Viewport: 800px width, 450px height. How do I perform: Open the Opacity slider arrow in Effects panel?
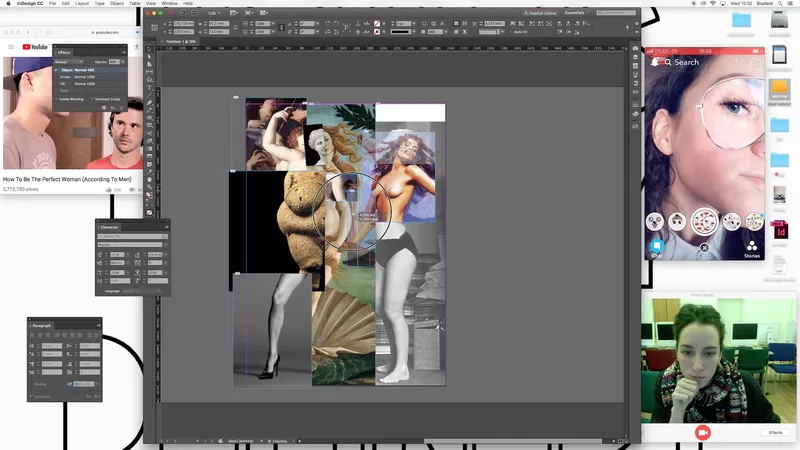[x=123, y=62]
